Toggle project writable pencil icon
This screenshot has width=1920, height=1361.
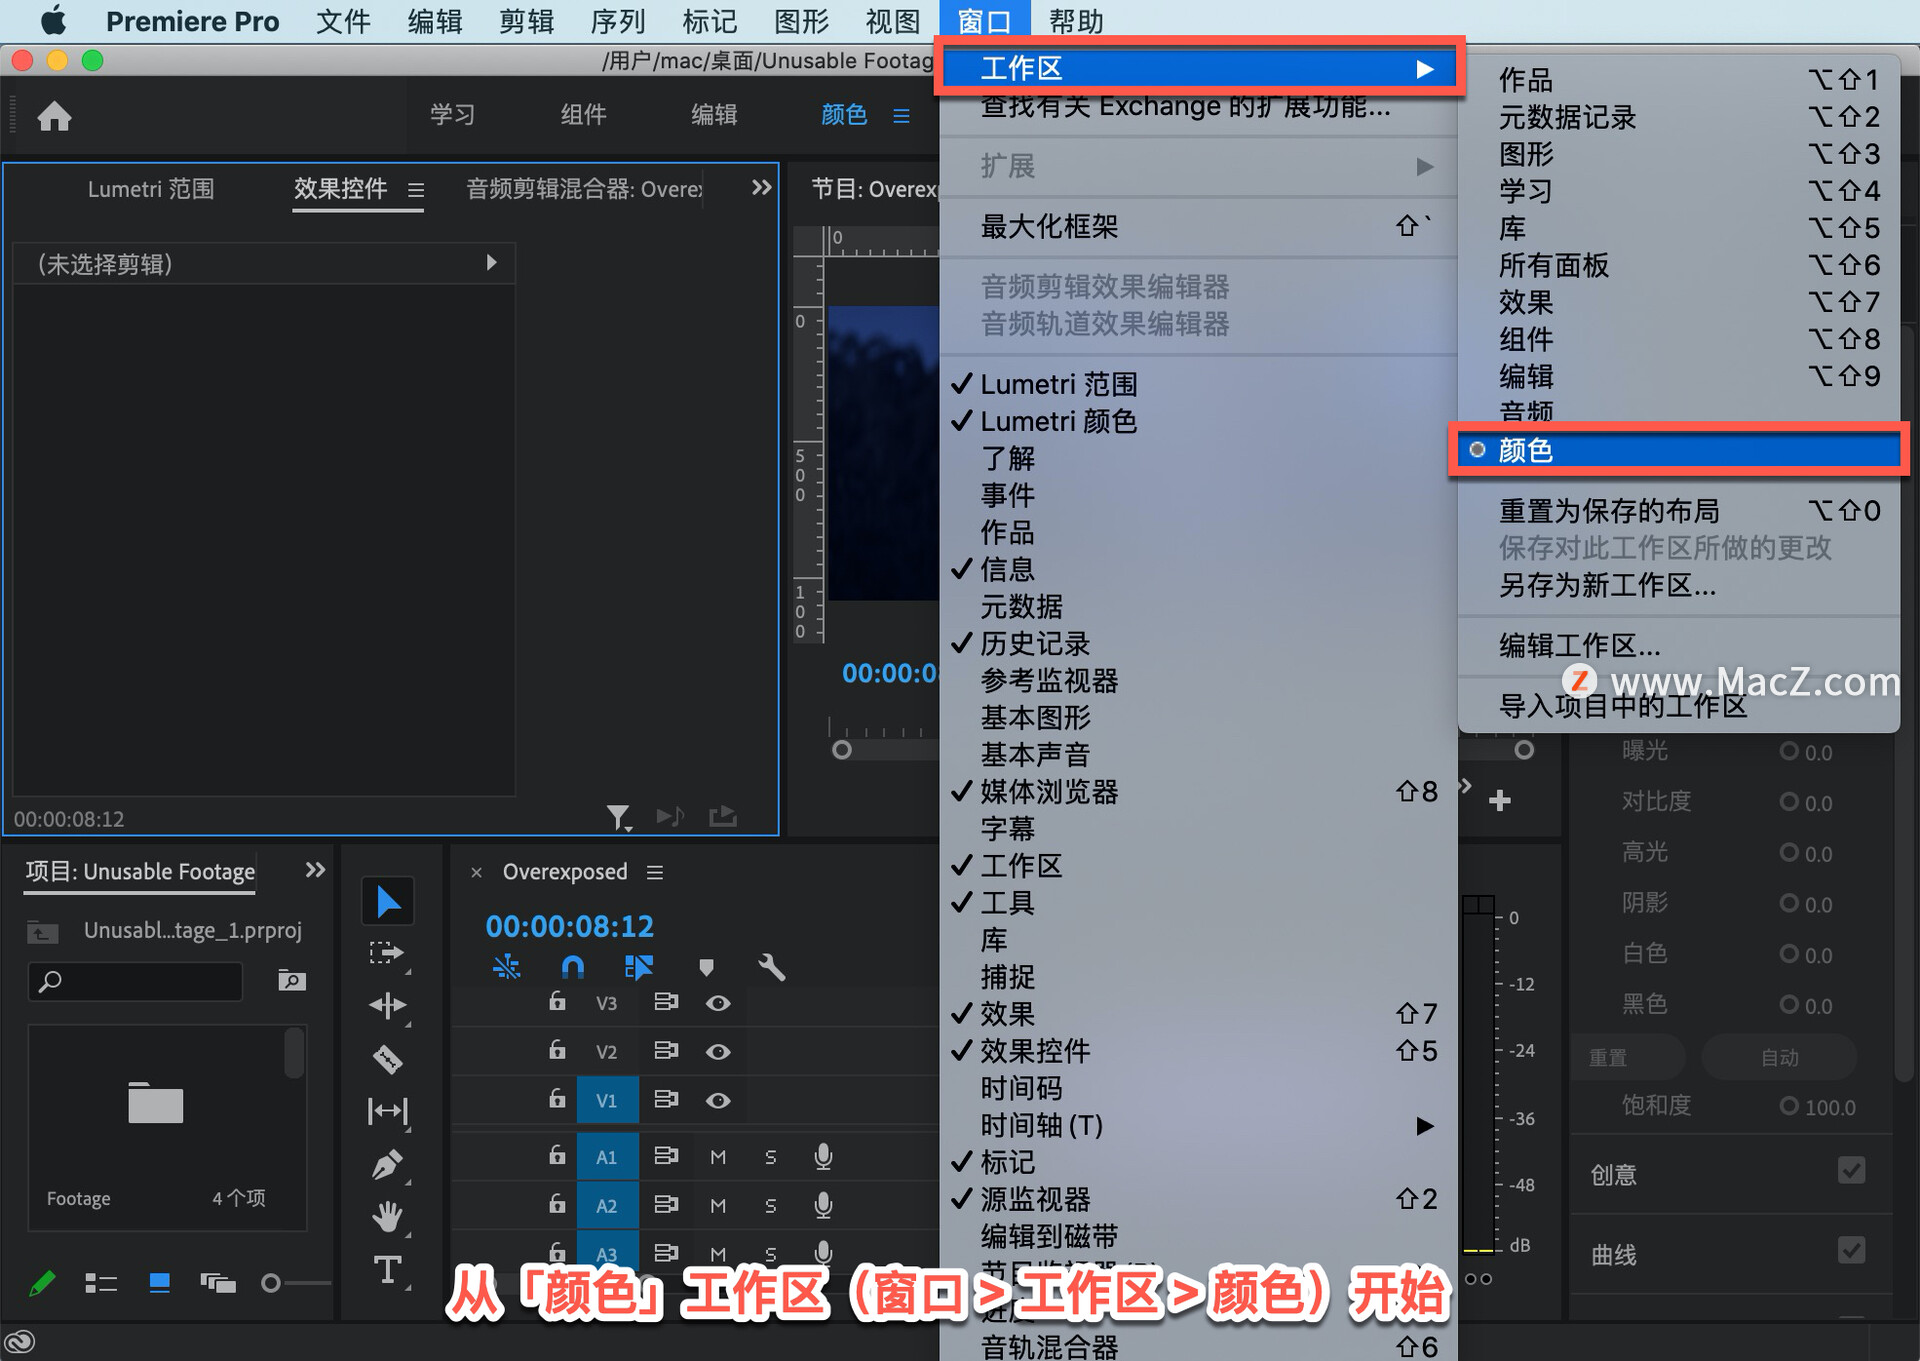pyautogui.click(x=42, y=1283)
